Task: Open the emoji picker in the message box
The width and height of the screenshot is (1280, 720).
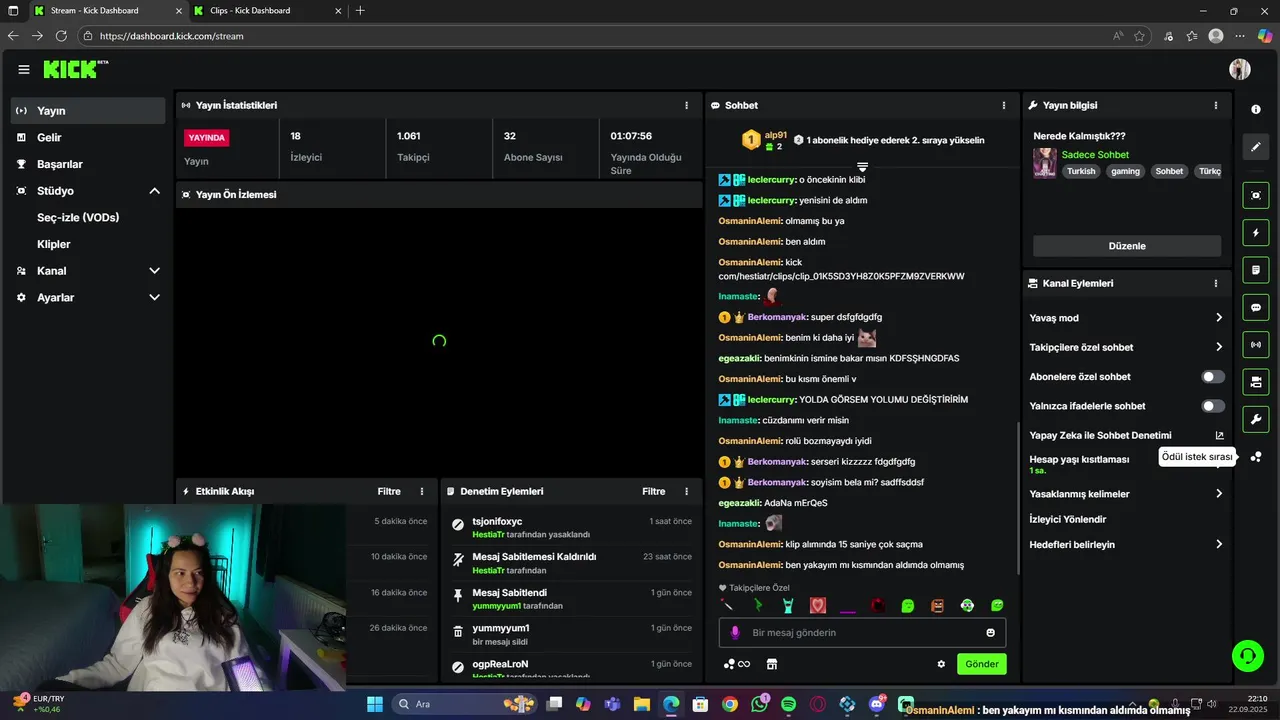Action: click(x=991, y=633)
